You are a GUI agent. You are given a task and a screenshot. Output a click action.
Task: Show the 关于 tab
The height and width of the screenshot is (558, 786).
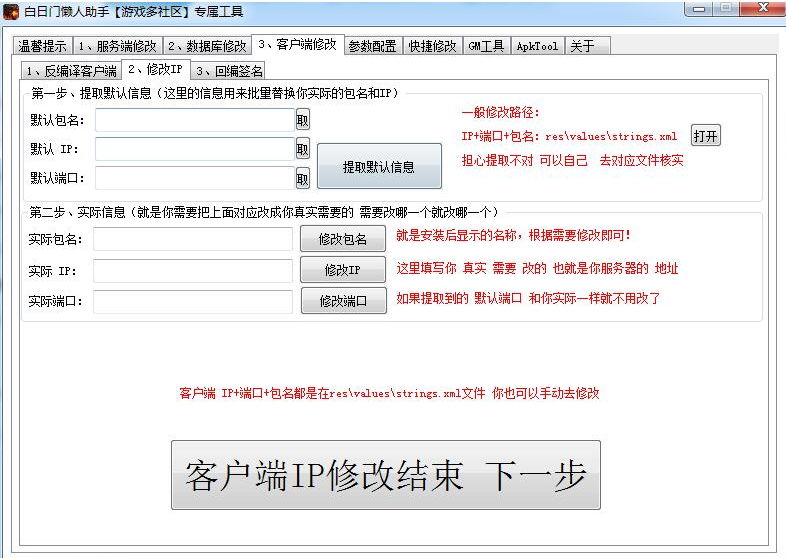583,46
